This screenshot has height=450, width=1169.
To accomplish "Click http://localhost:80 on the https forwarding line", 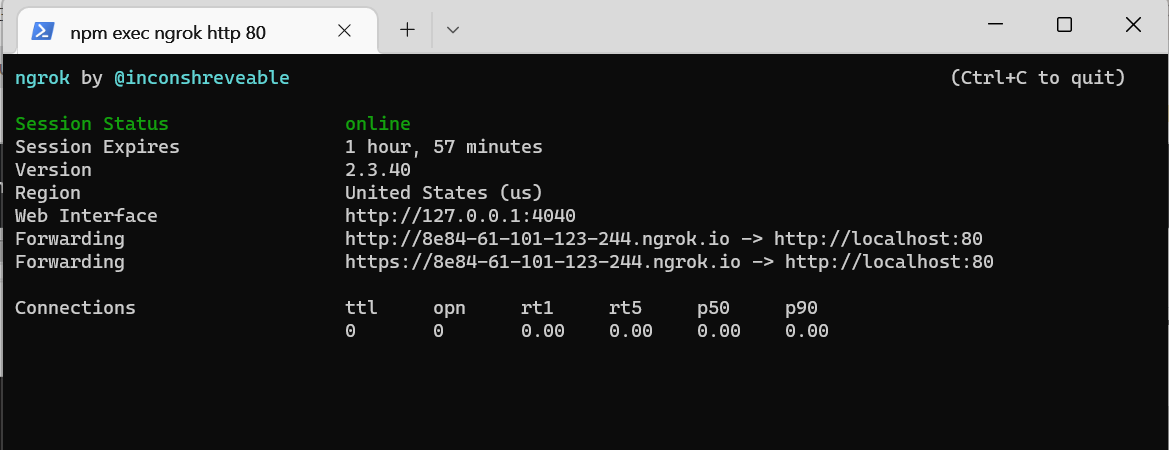I will pos(889,262).
